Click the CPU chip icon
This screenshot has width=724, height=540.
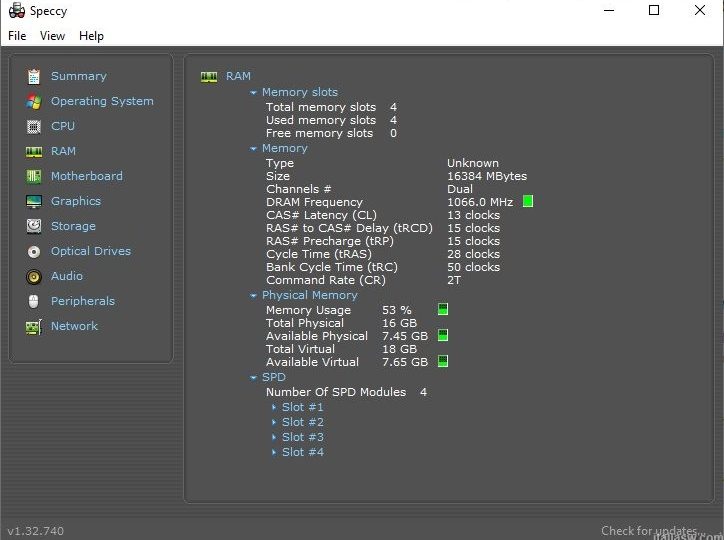[34, 126]
